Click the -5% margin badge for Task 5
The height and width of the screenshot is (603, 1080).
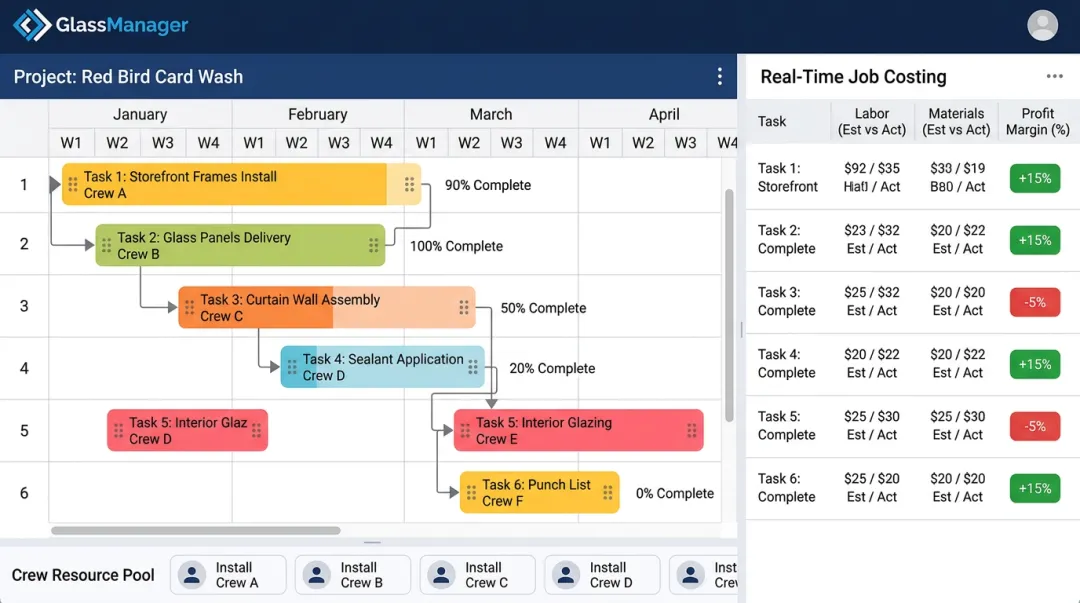(1035, 427)
